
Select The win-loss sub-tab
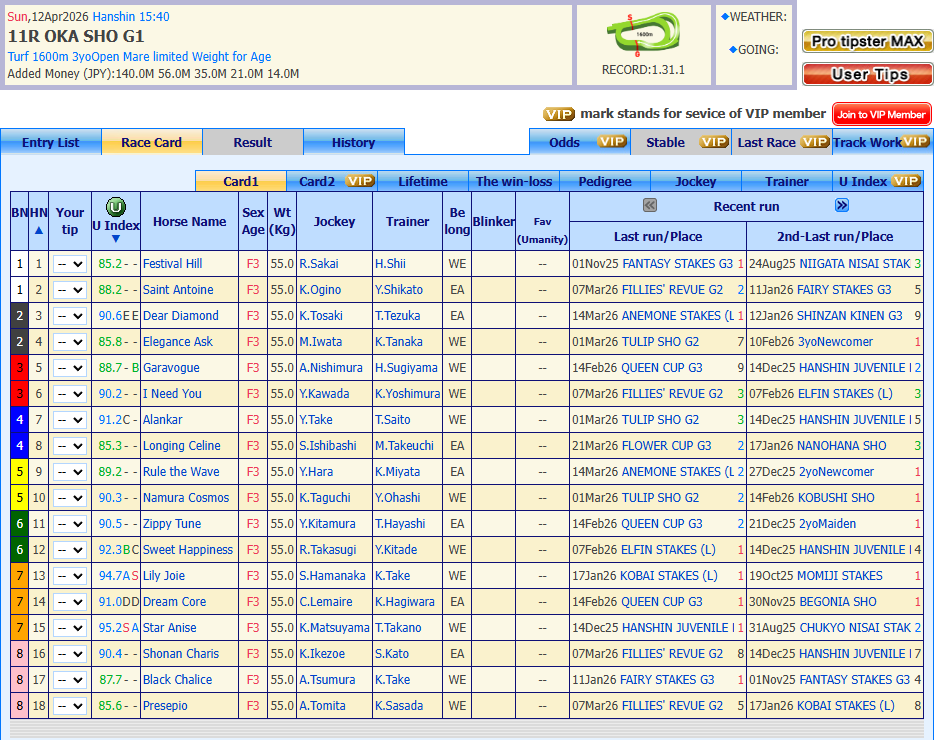pyautogui.click(x=514, y=181)
